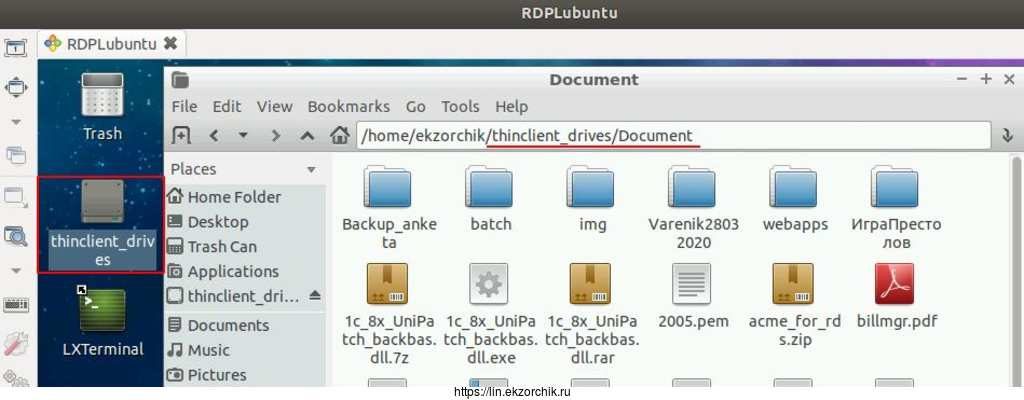Click the home folder toolbar icon
Viewport: 1024px width, 400px height.
pos(340,135)
